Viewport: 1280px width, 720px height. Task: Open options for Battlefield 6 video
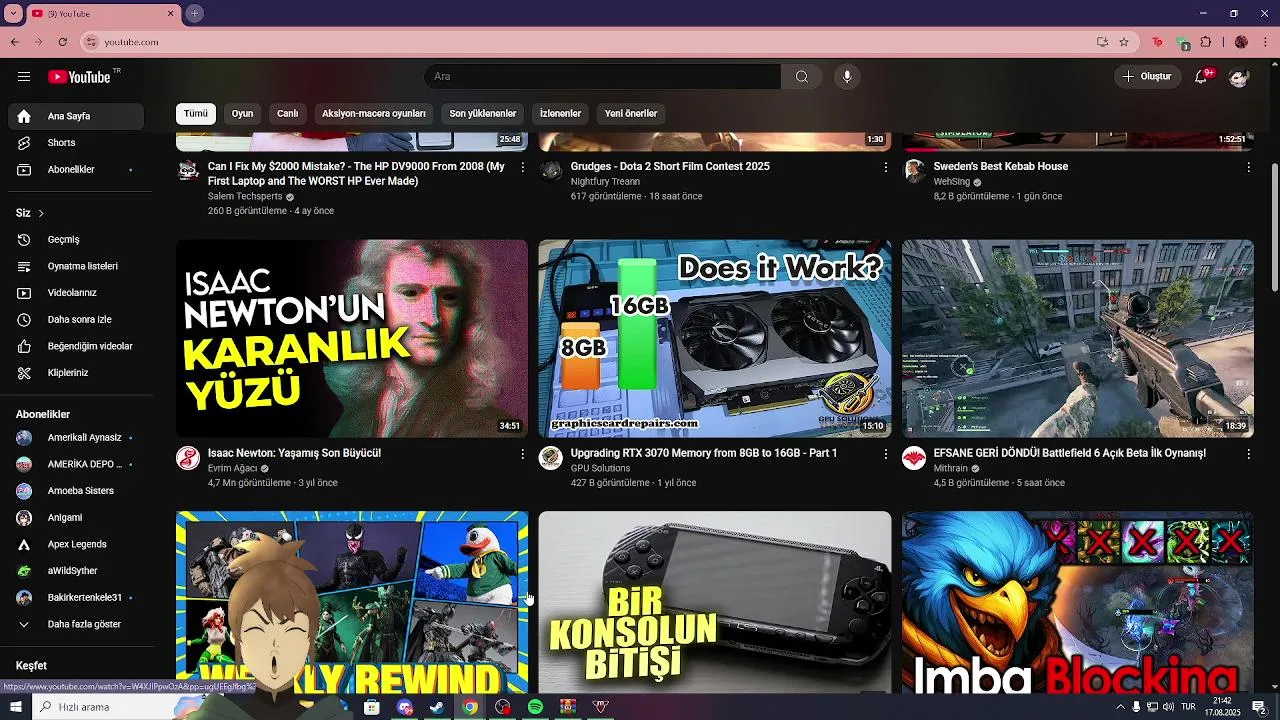1248,454
